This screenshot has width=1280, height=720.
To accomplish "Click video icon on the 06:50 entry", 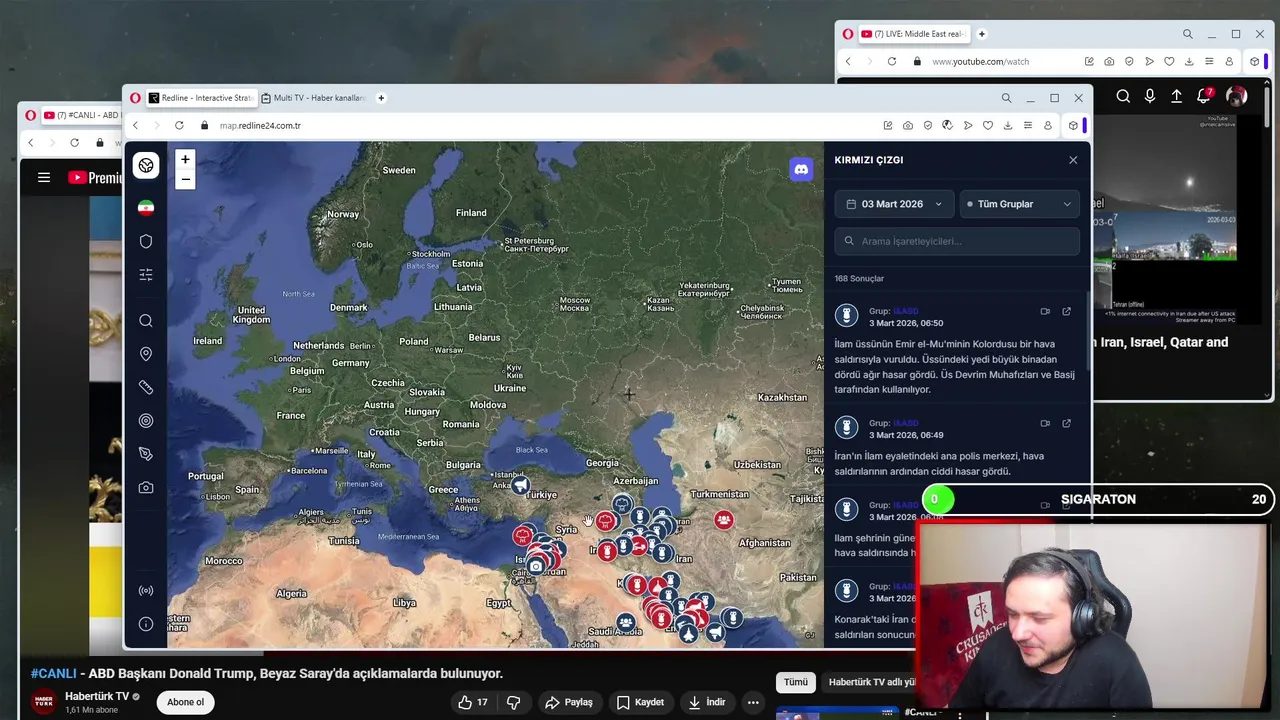I will pyautogui.click(x=1045, y=311).
